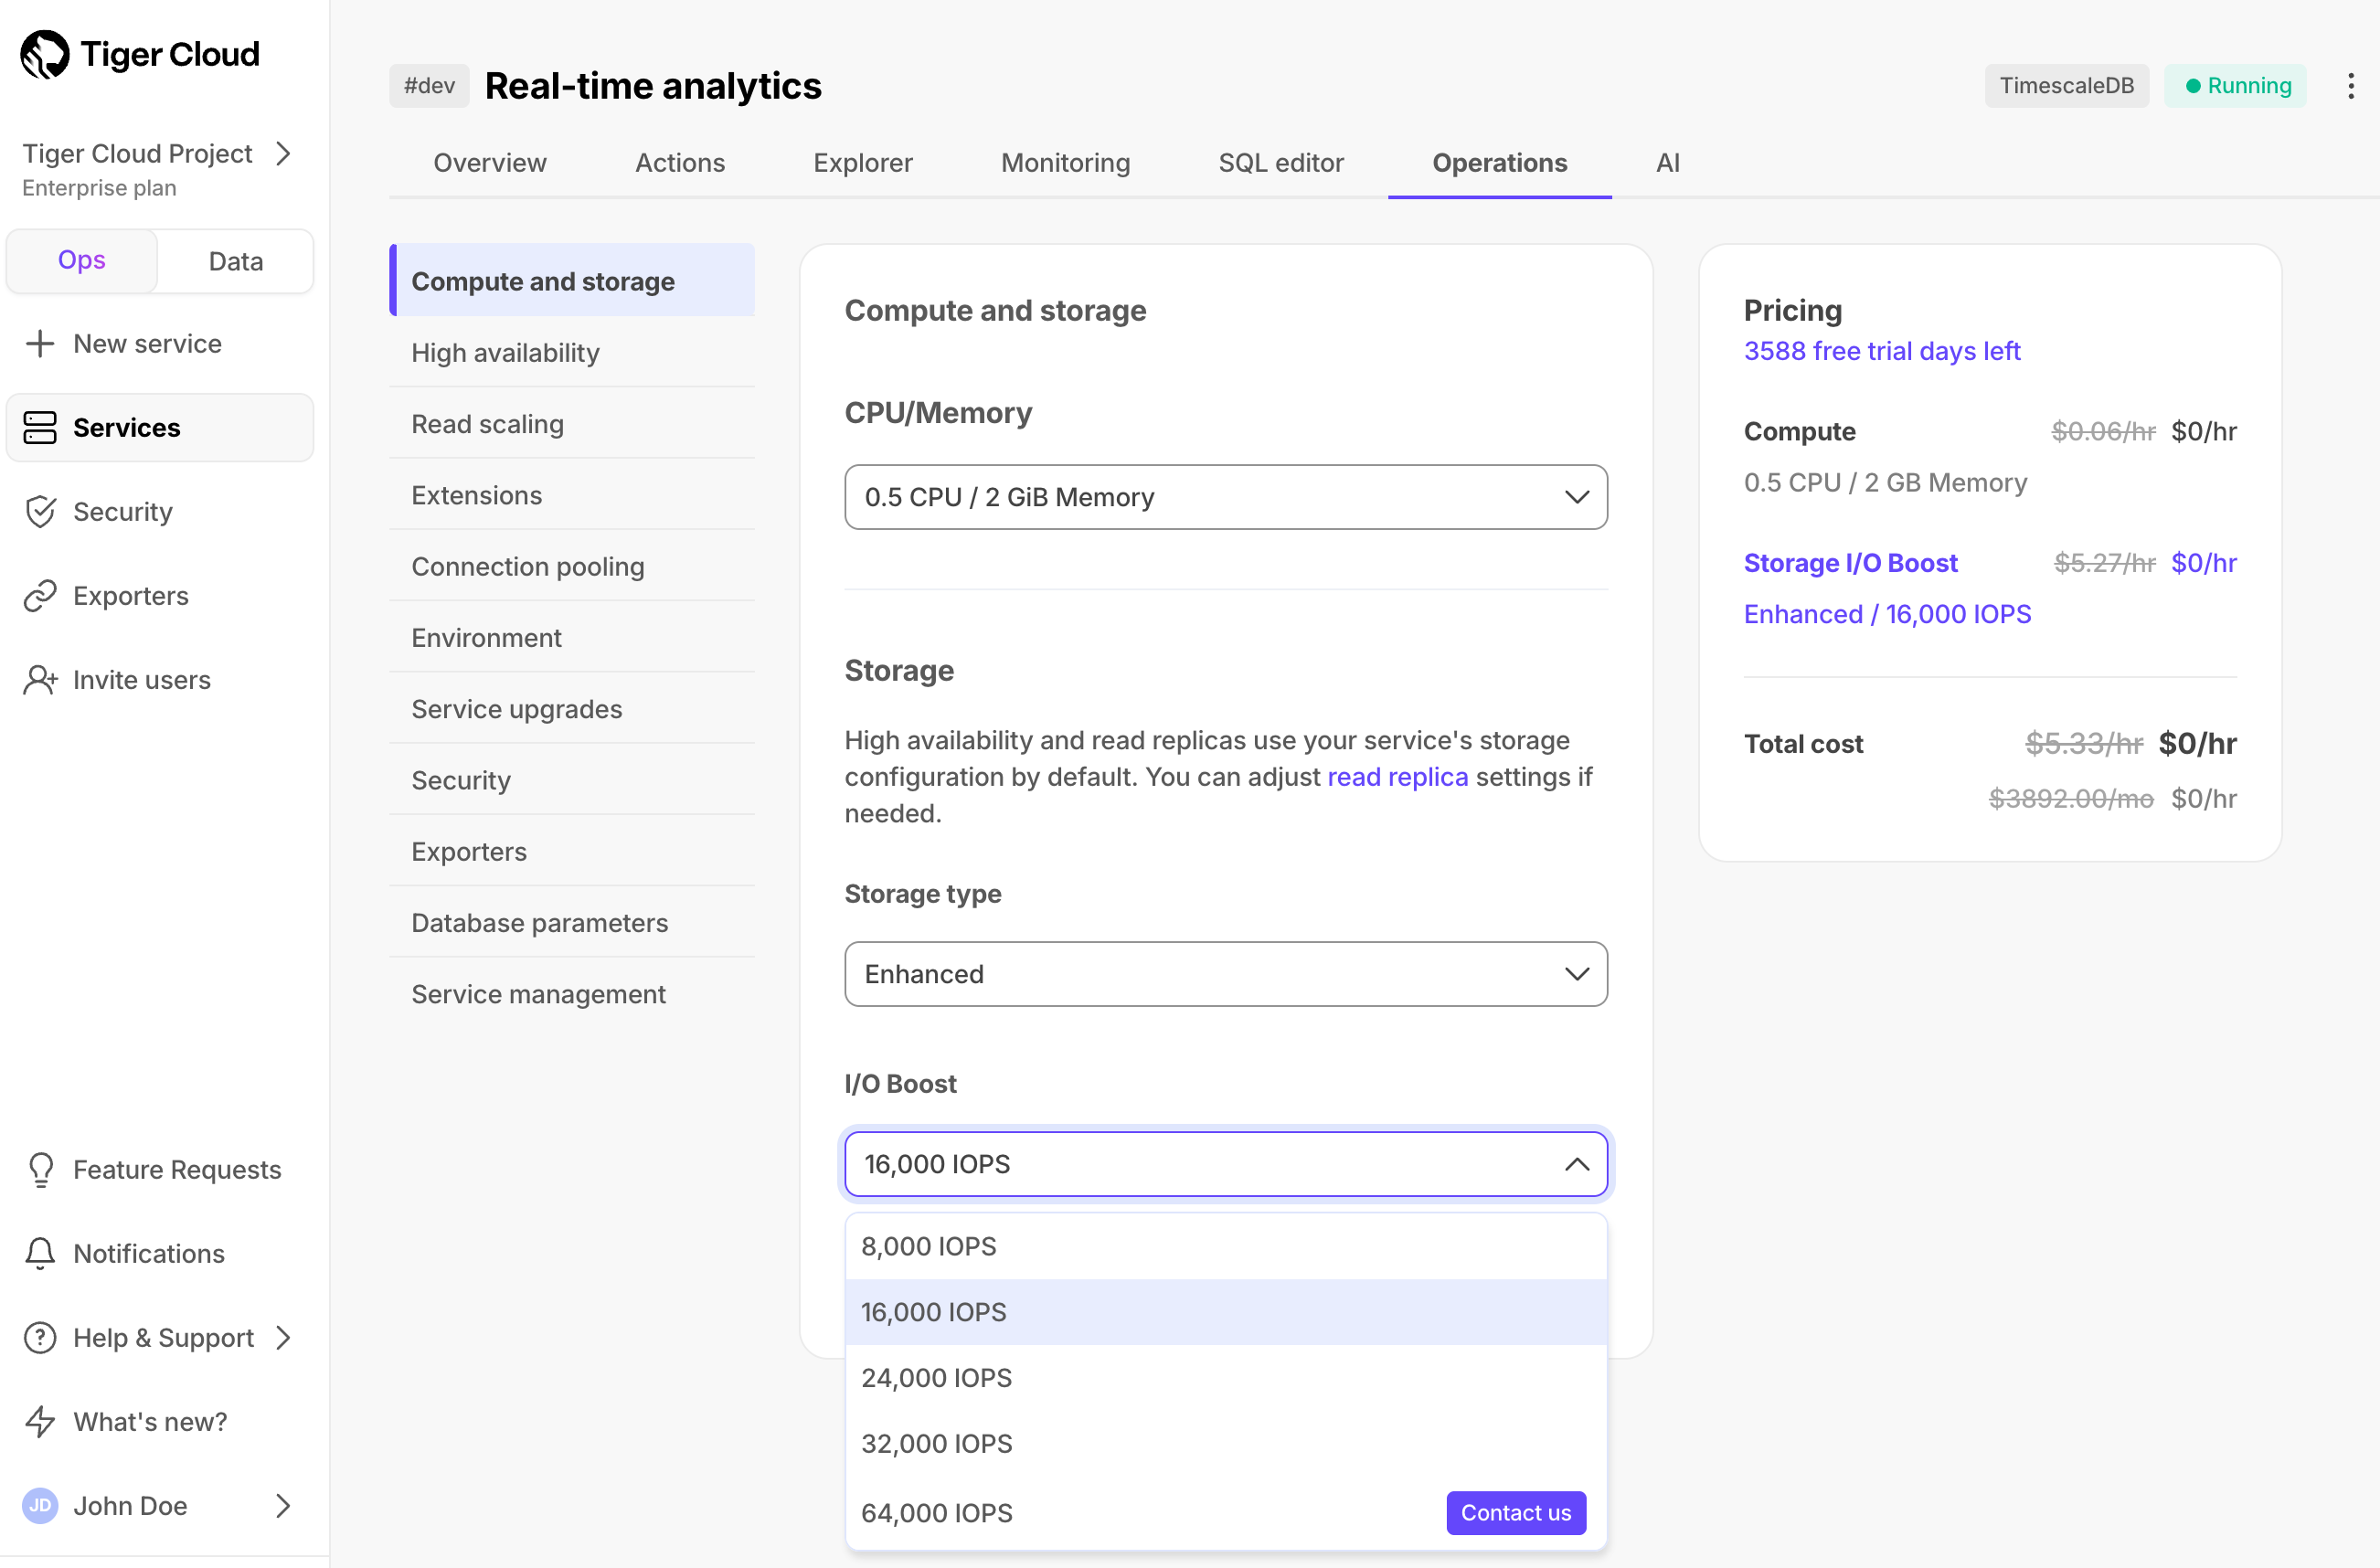Switch to the Data toggle
Viewport: 2380px width, 1568px height.
(x=236, y=261)
